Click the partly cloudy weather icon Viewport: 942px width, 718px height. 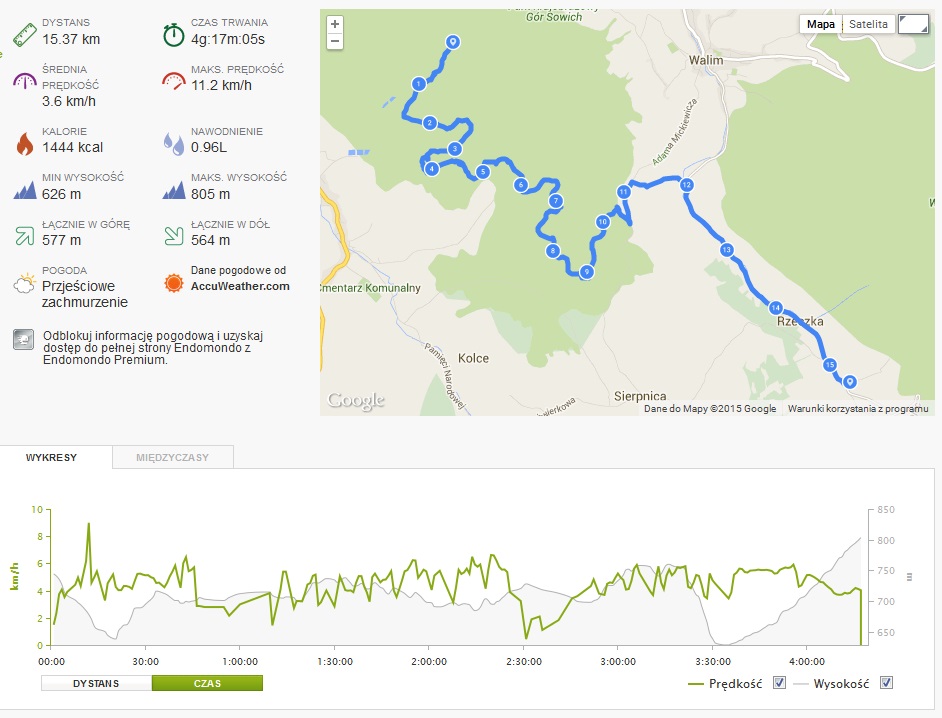tap(24, 283)
